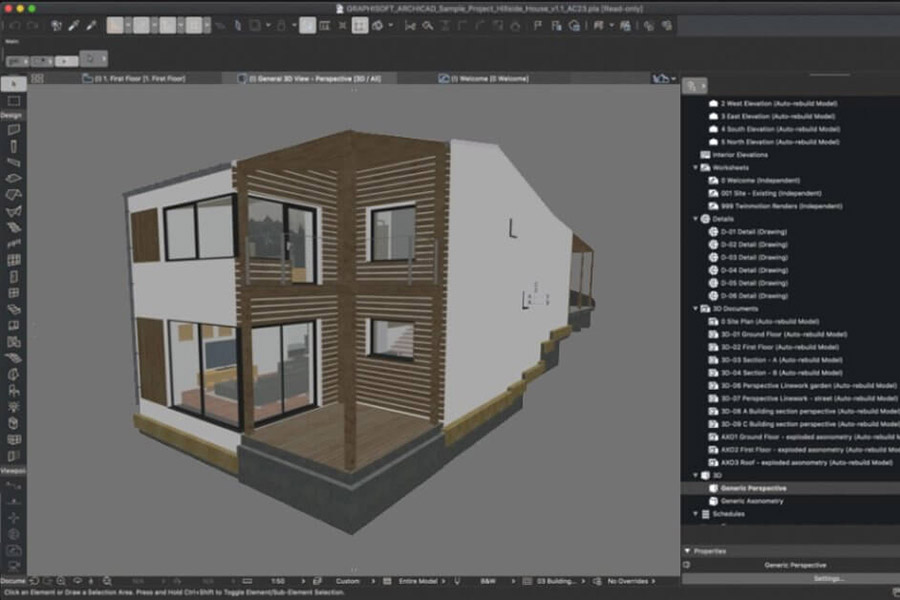Open 3D-04 Section - B document
Screen dimensions: 900x600
tap(781, 373)
